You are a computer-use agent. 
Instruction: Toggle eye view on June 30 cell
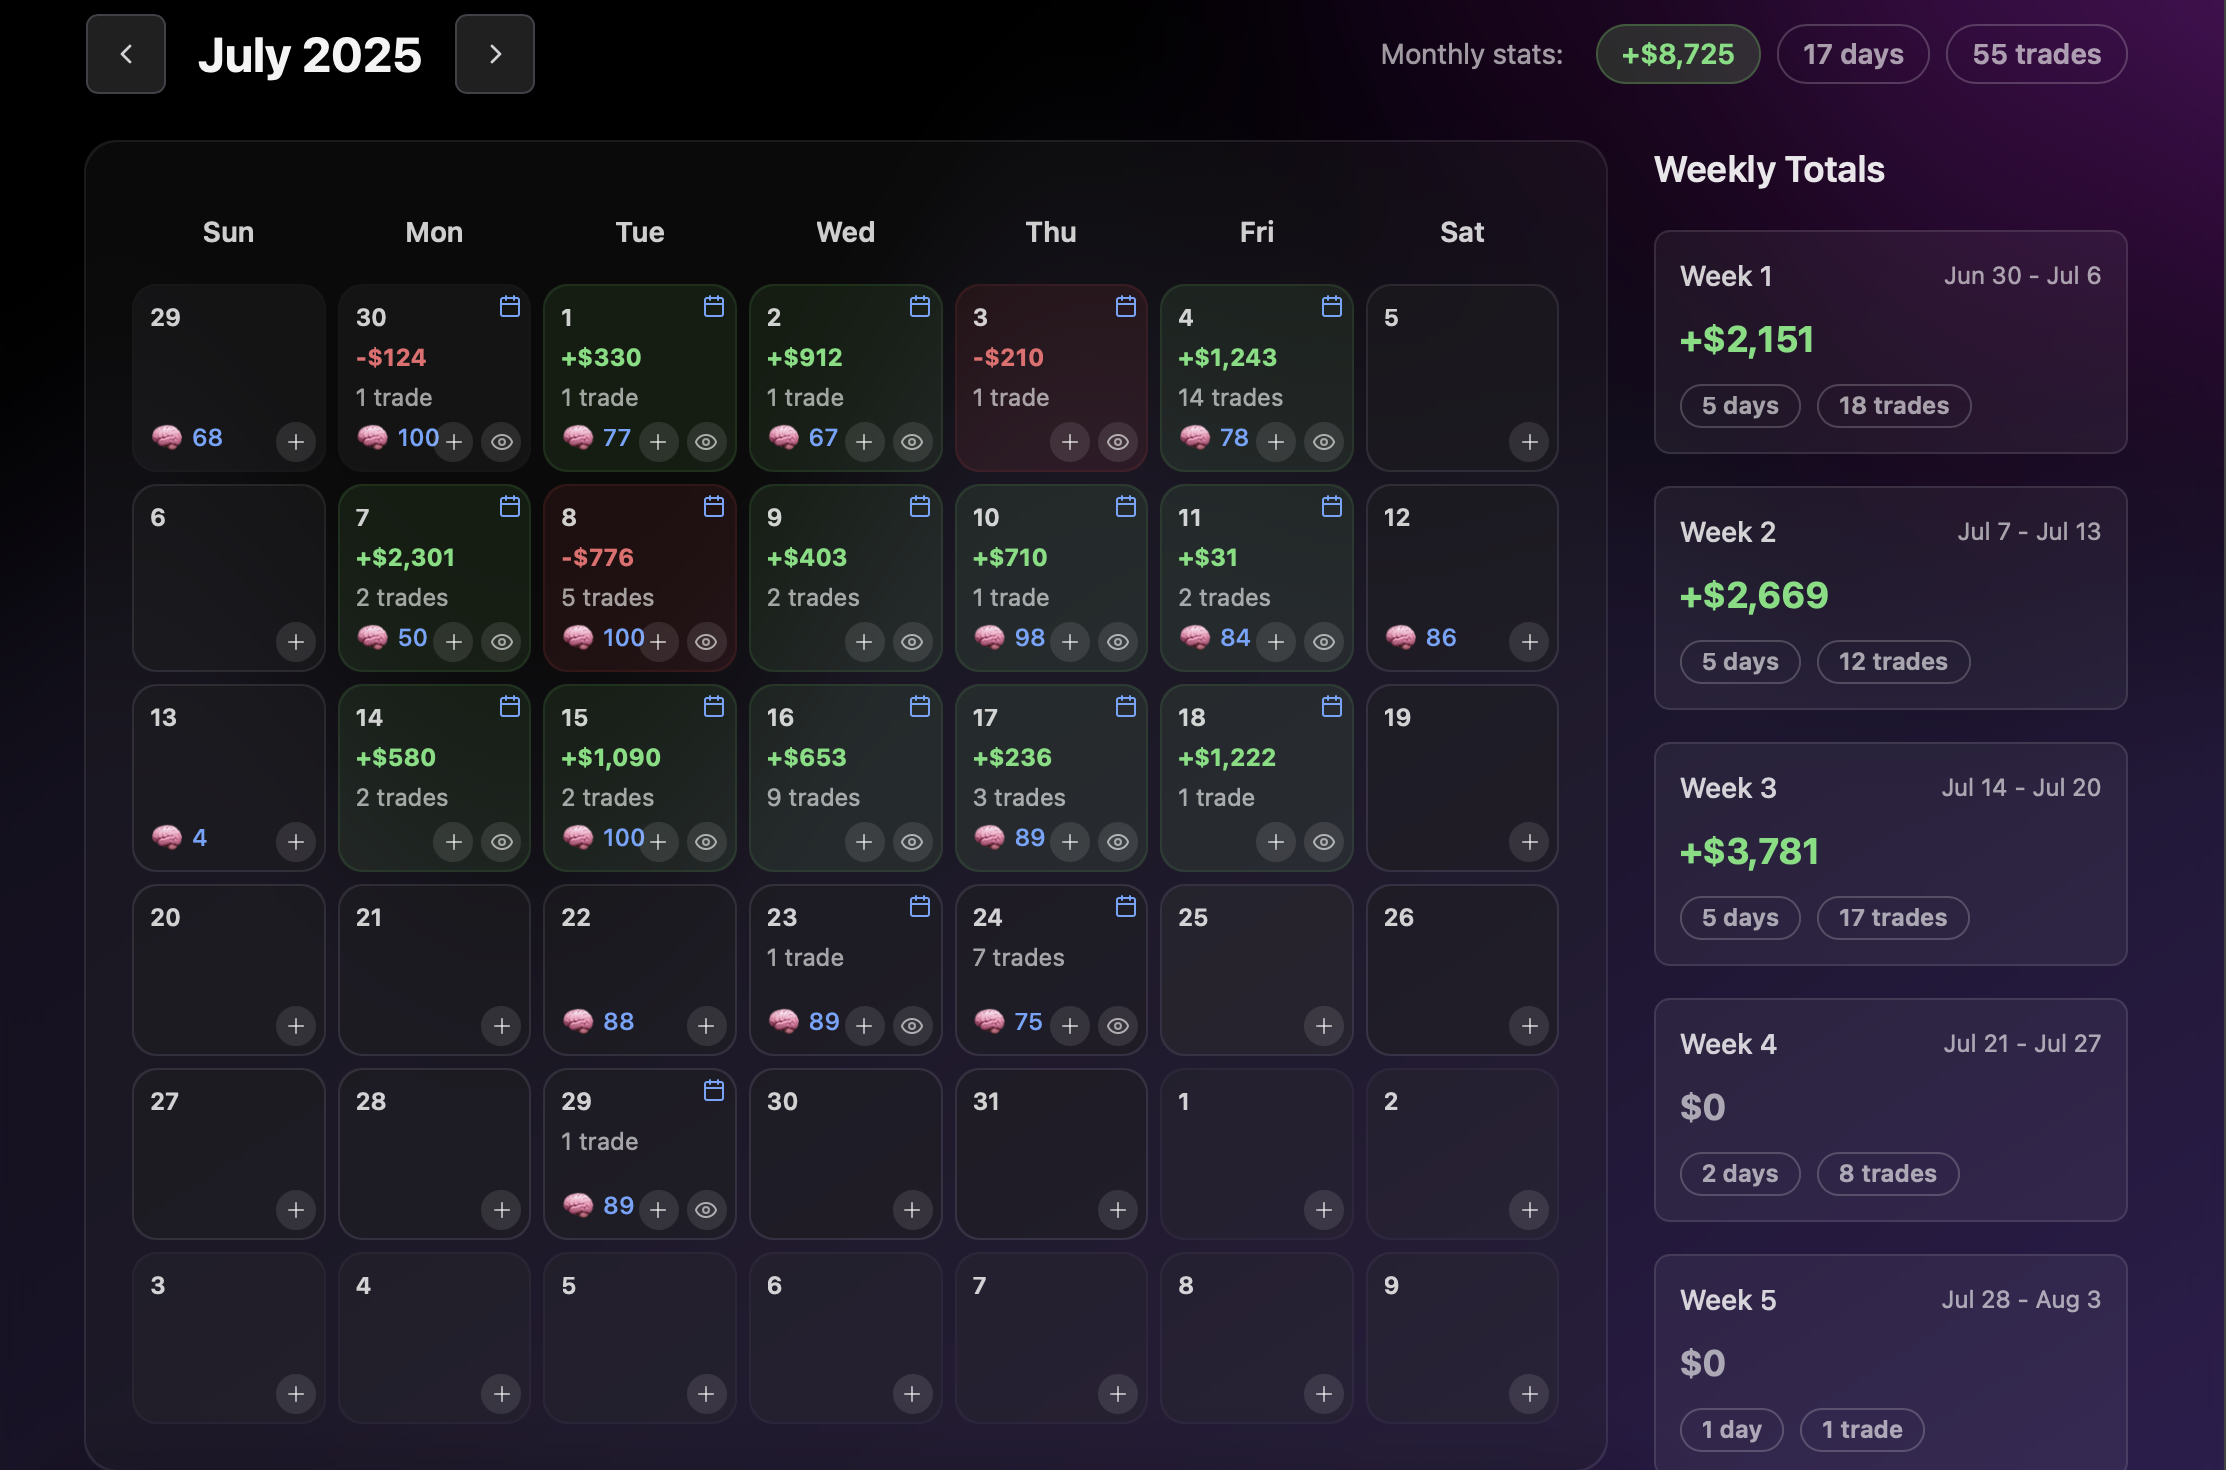click(x=502, y=442)
